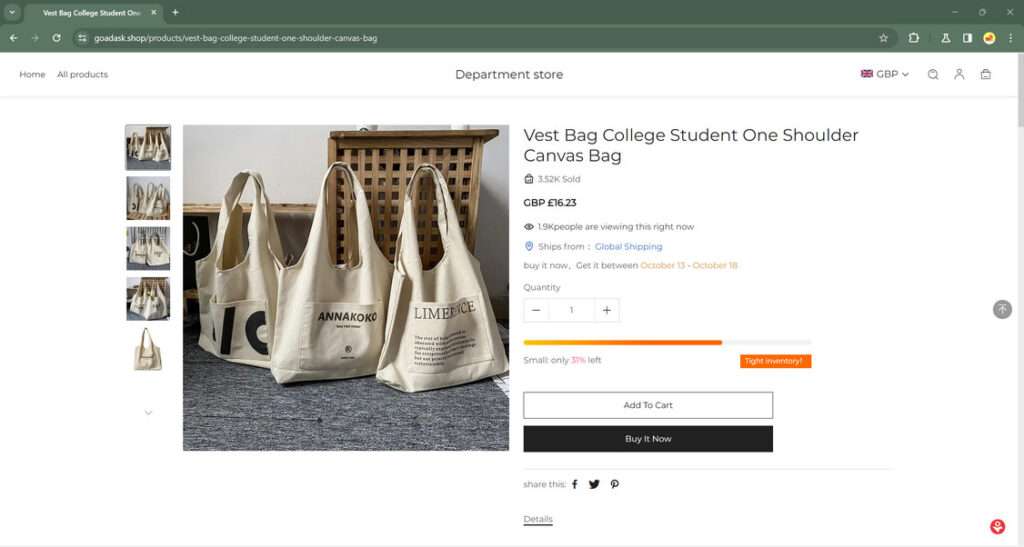Reload the page
Viewport: 1024px width, 547px height.
coord(56,38)
